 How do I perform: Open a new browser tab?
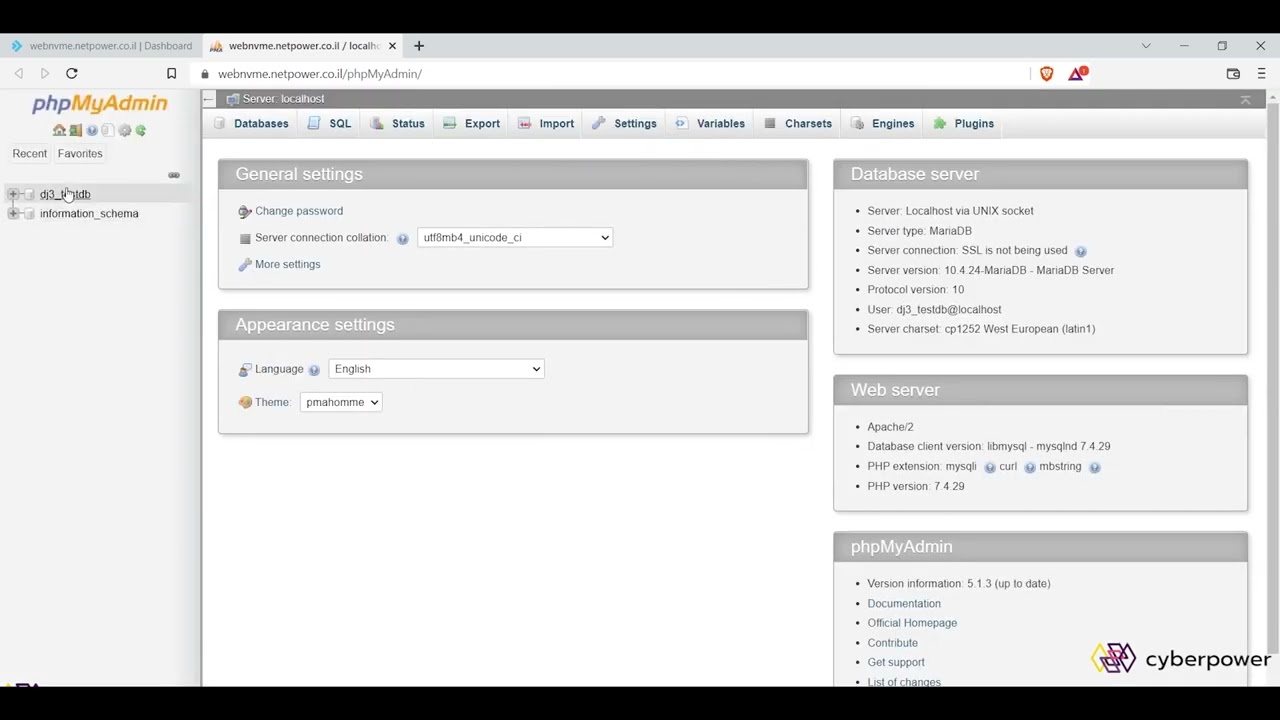pos(419,46)
